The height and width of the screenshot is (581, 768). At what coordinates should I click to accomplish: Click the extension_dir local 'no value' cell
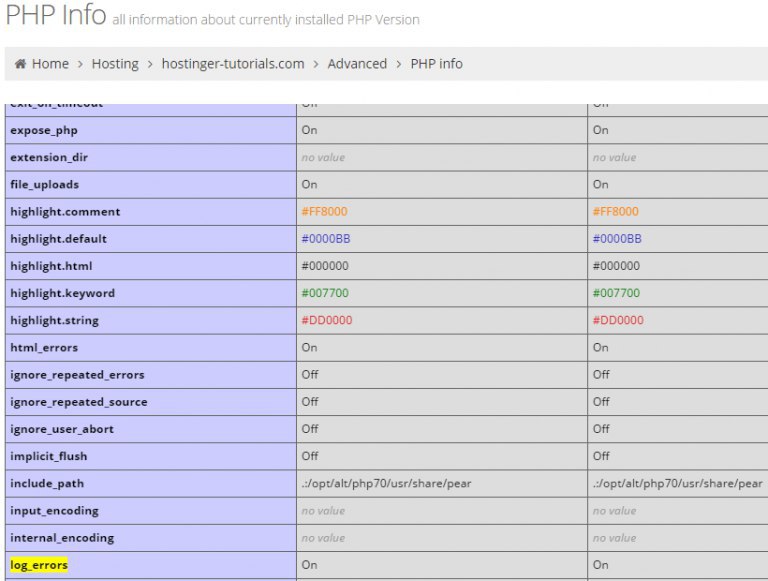[323, 158]
